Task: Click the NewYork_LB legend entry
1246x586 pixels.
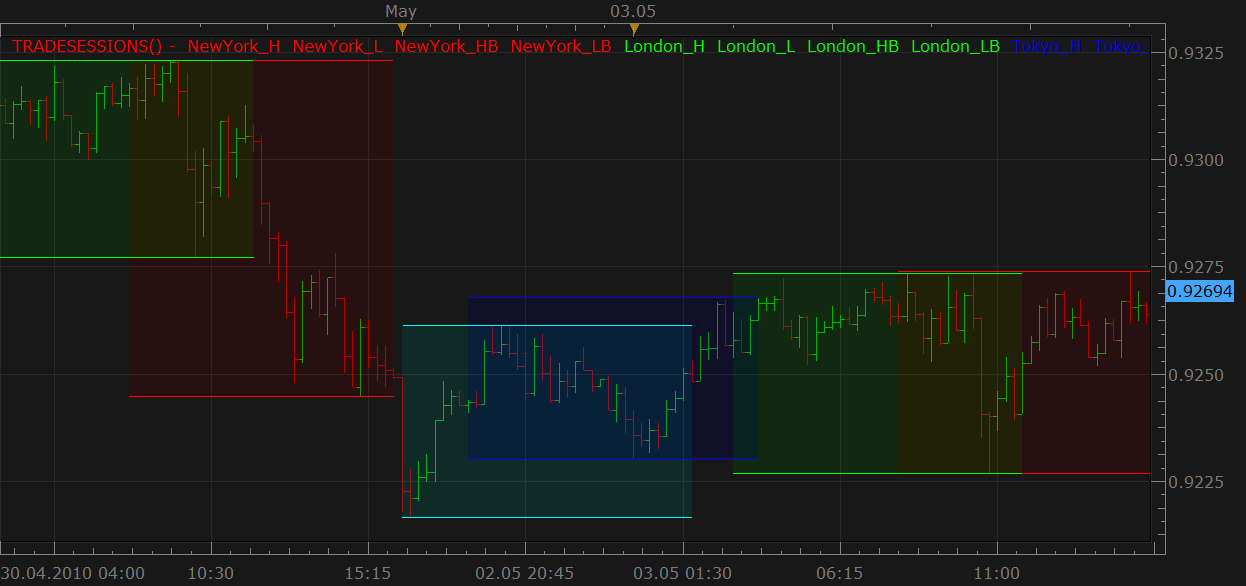Action: (x=561, y=46)
